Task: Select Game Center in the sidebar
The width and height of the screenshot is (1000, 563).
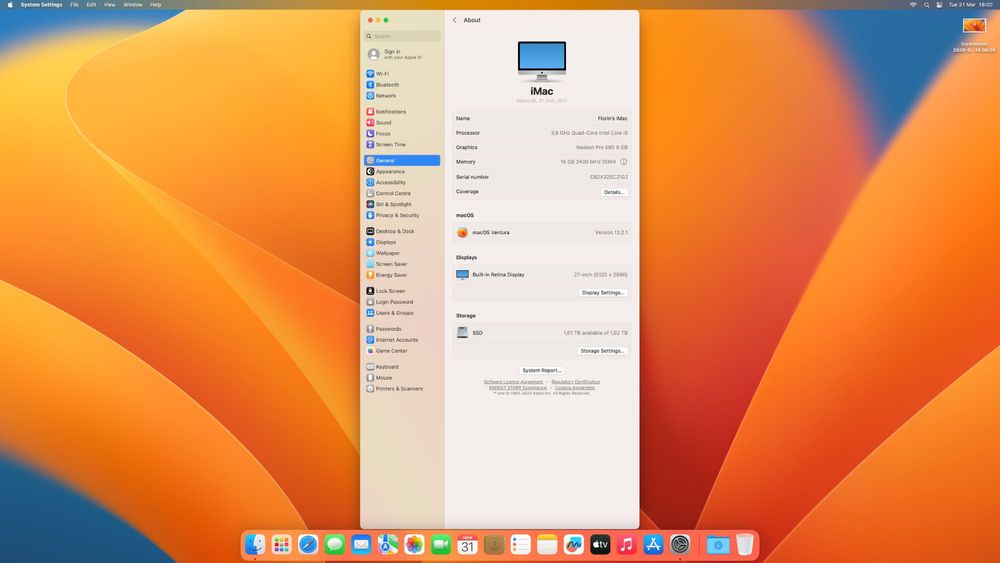Action: point(402,351)
